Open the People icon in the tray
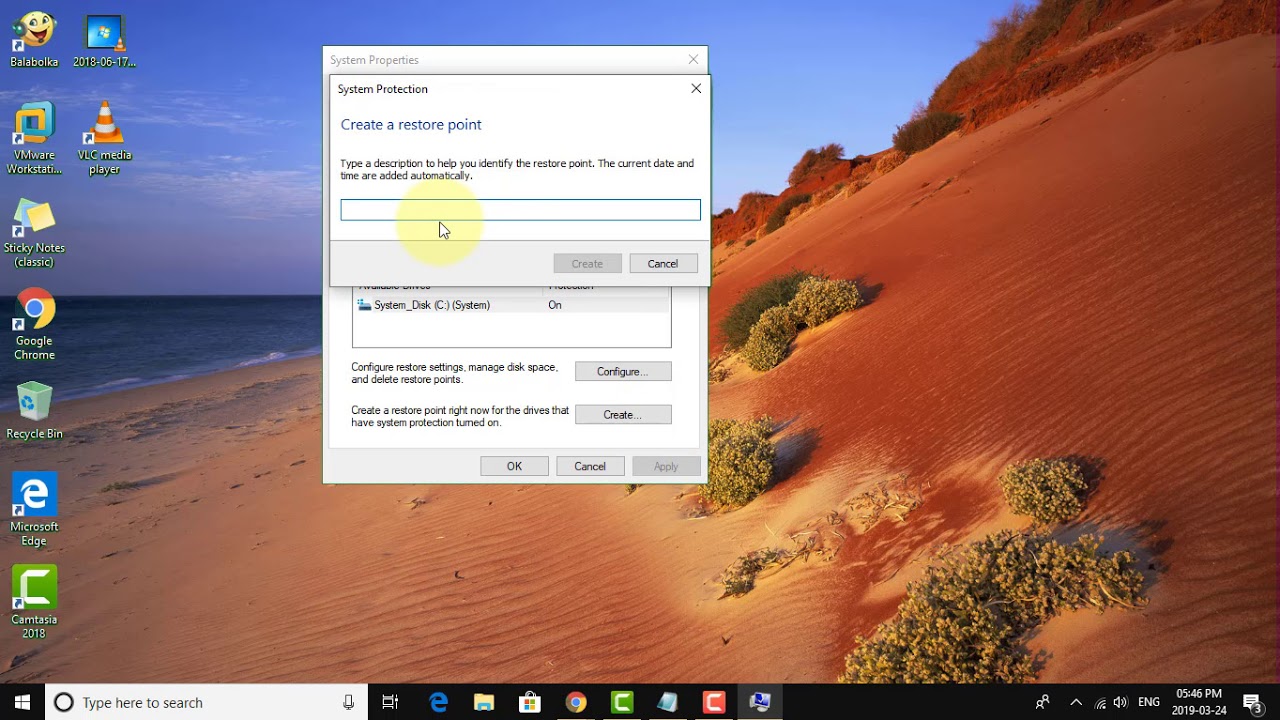Viewport: 1280px width, 720px height. (x=1042, y=702)
